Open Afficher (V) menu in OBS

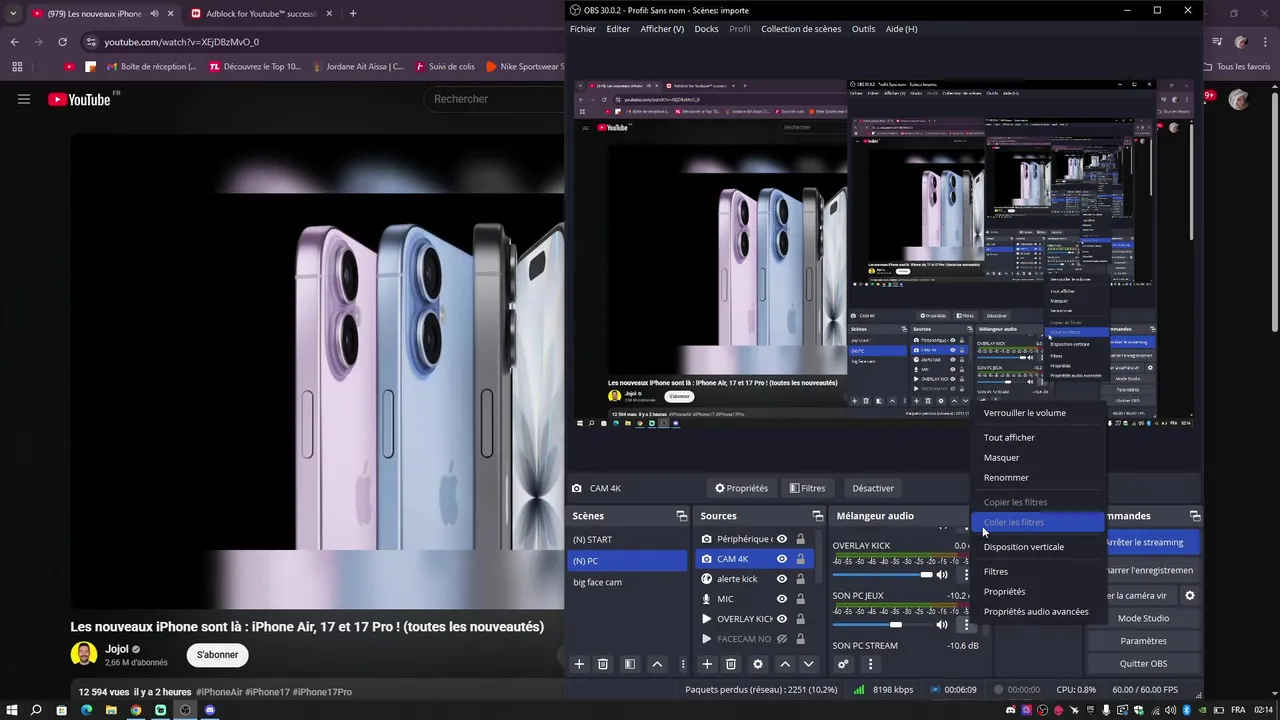(662, 29)
